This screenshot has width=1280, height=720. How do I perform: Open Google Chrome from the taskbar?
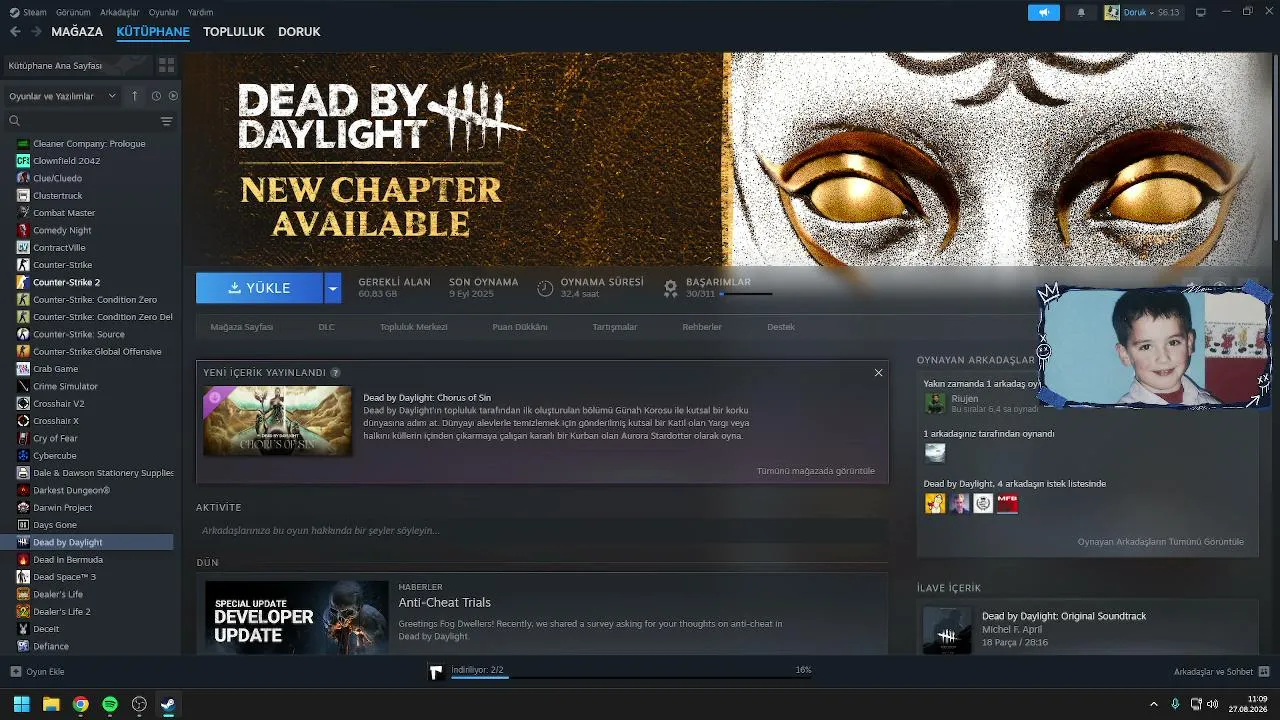pos(80,704)
